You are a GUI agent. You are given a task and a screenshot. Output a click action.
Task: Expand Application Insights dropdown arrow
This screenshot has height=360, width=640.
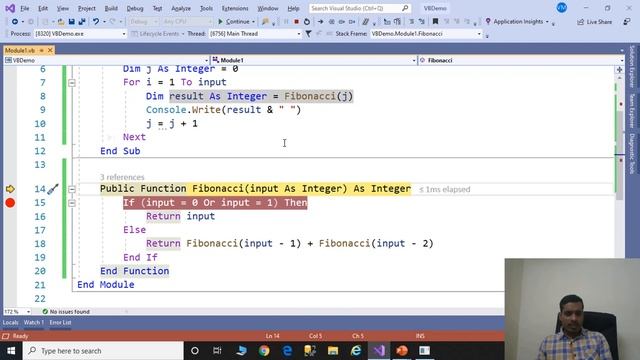(x=547, y=22)
